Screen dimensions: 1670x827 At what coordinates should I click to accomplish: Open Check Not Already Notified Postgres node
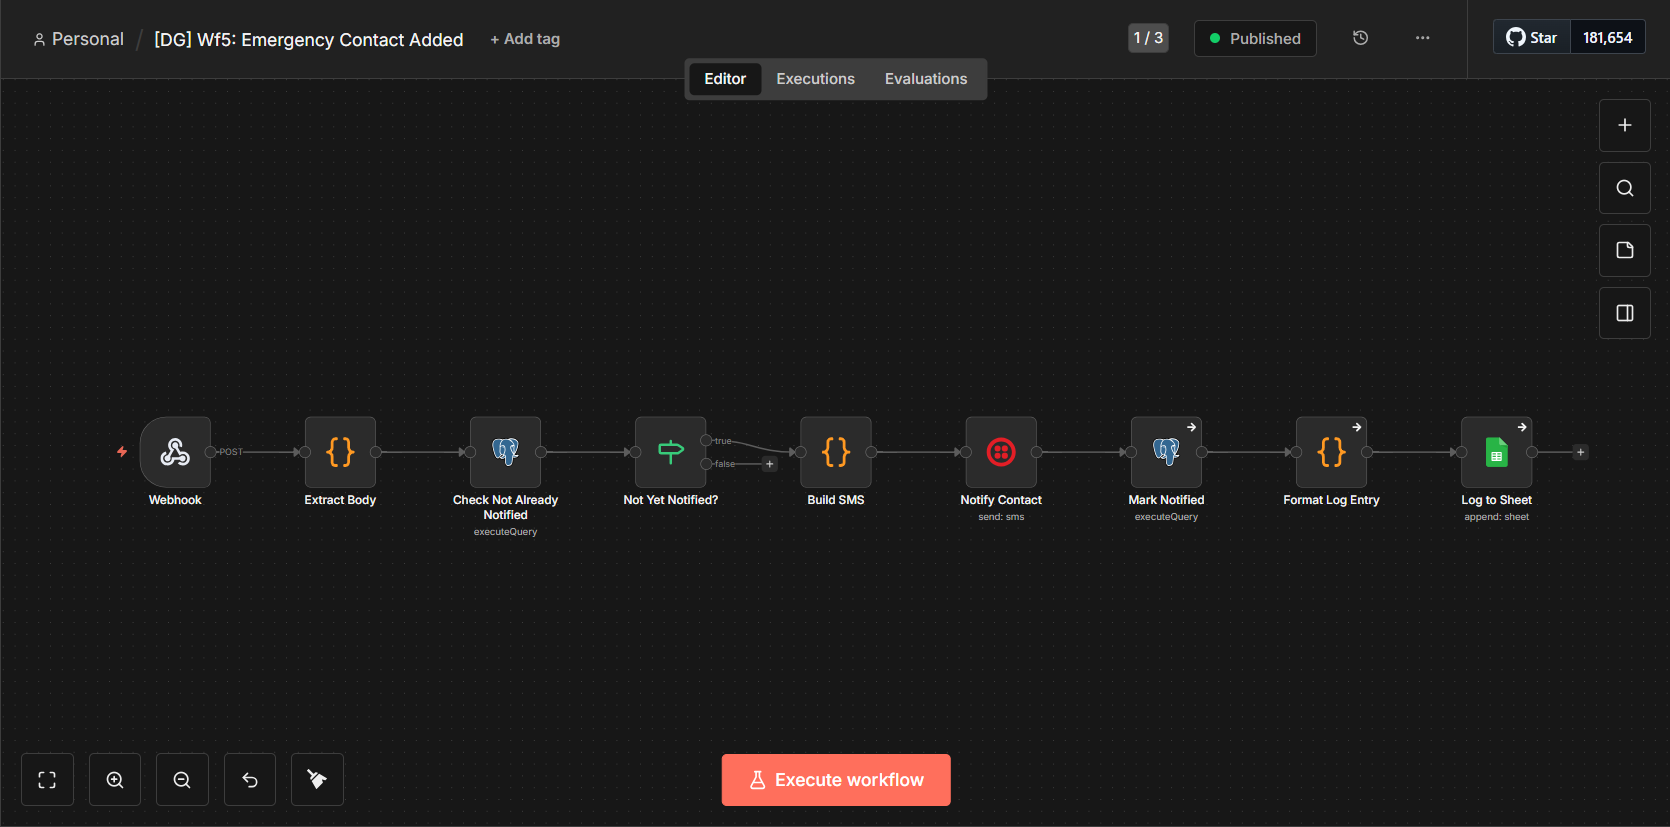505,452
